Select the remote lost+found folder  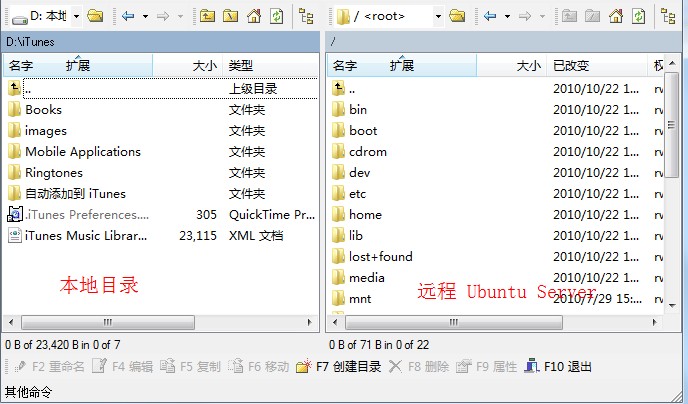click(x=496, y=257)
